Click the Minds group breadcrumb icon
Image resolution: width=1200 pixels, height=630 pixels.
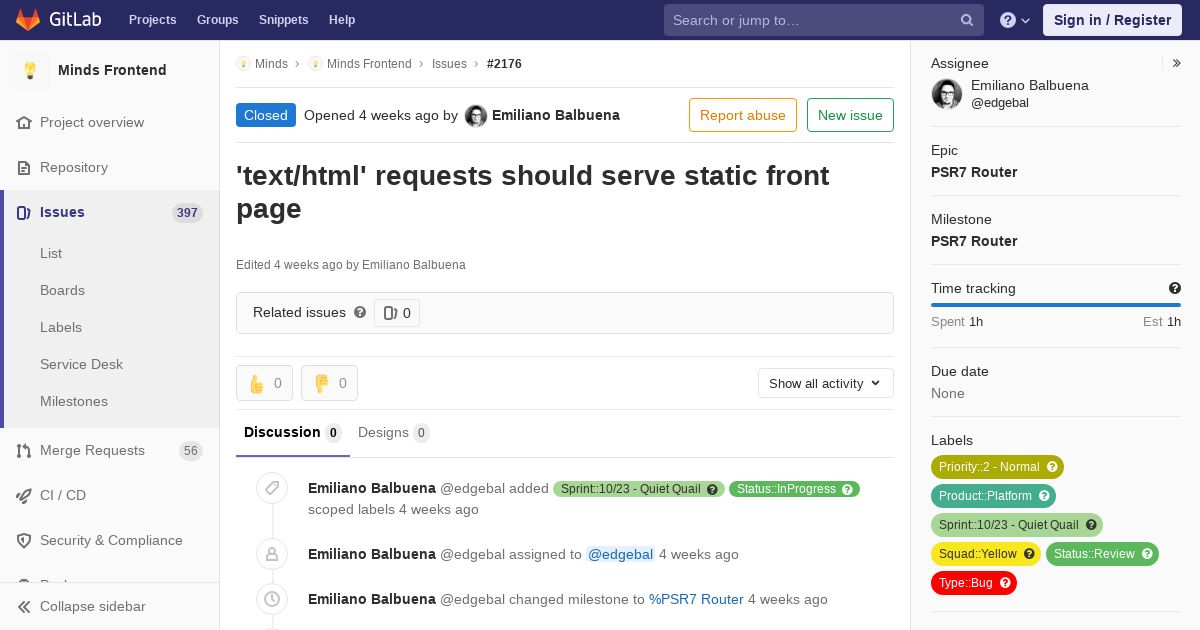point(243,64)
